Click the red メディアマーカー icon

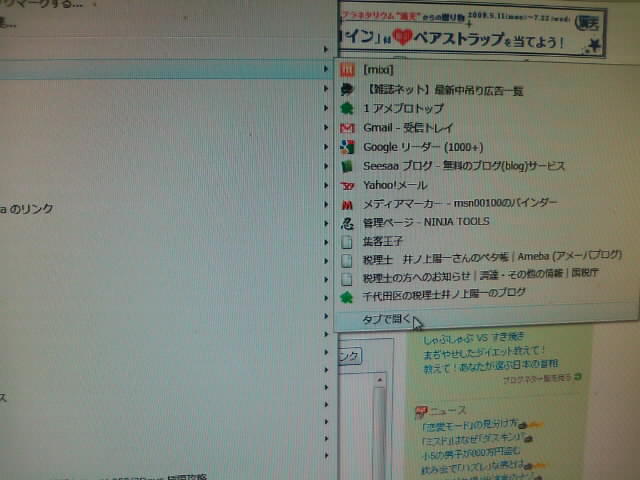(x=347, y=204)
